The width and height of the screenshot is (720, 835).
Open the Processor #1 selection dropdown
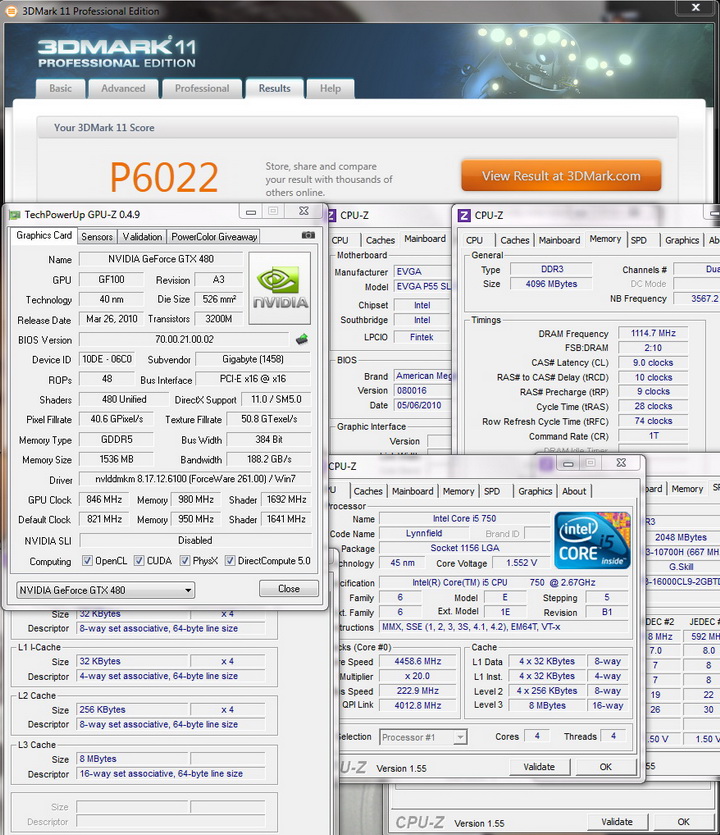423,738
